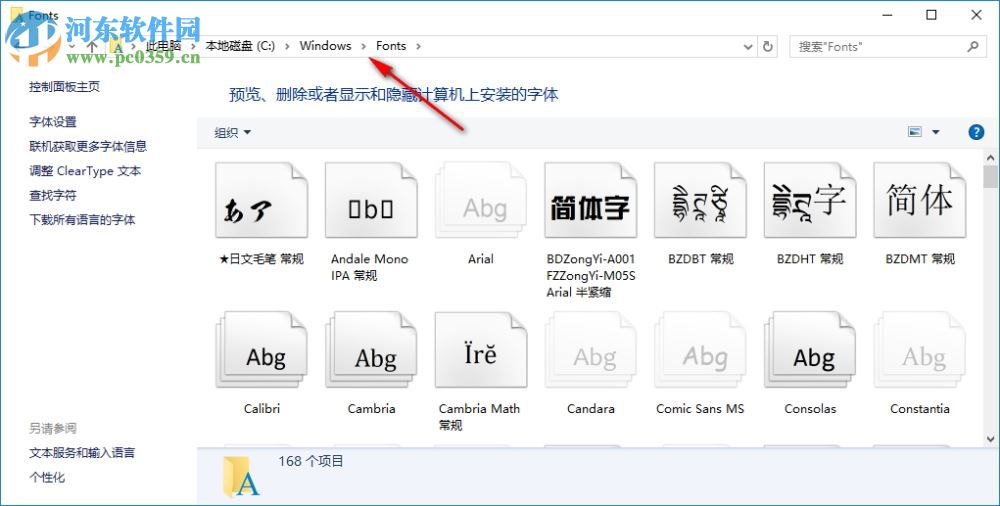1000x506 pixels.
Task: Click the Arial label text
Action: [481, 259]
